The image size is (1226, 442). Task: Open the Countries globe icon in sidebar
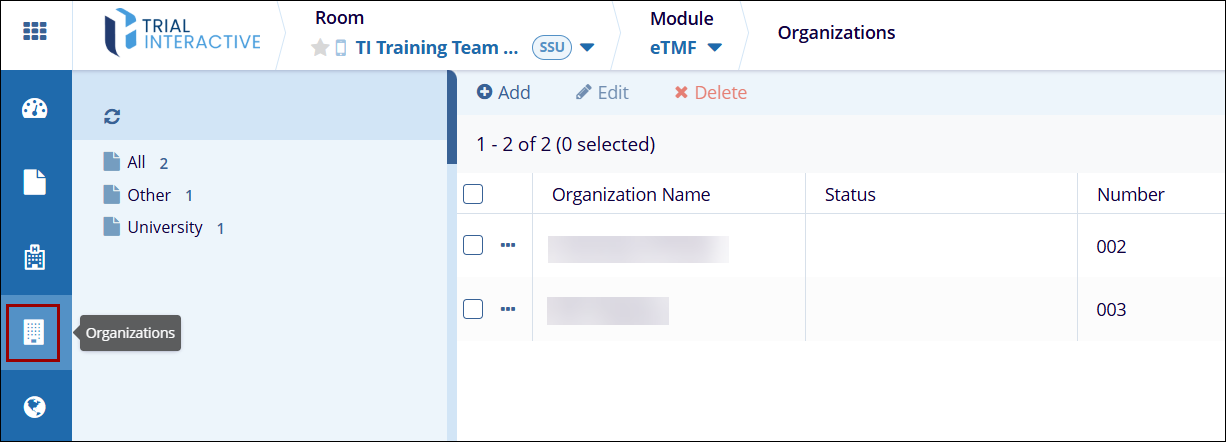pos(35,407)
